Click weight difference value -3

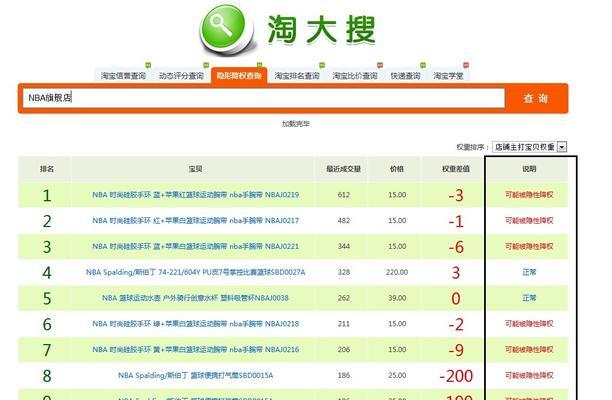click(456, 195)
